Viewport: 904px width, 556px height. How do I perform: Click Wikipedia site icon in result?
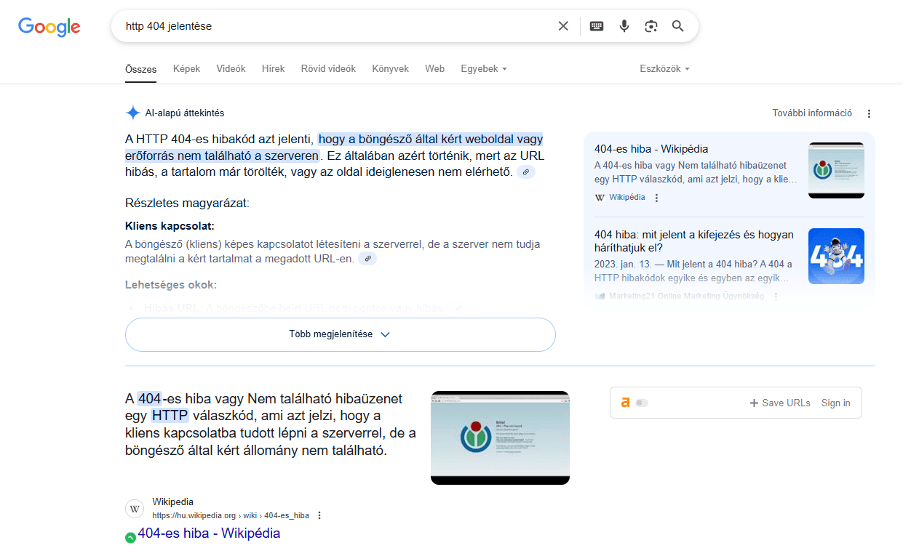click(x=135, y=509)
